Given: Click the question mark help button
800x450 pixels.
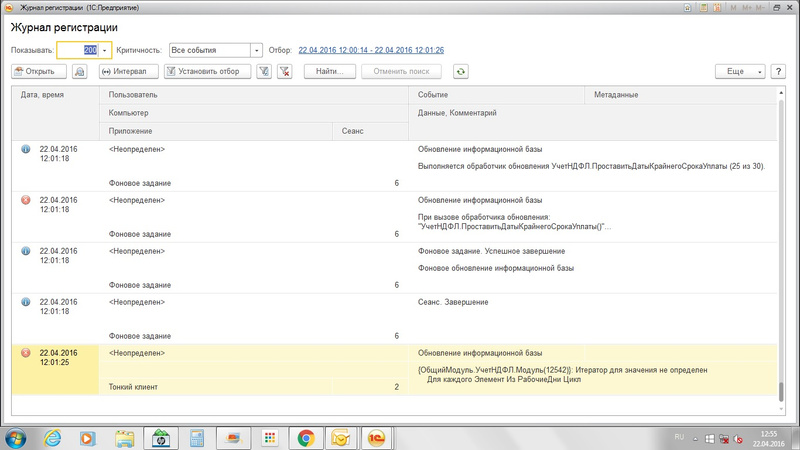Looking at the screenshot, I should [x=778, y=72].
